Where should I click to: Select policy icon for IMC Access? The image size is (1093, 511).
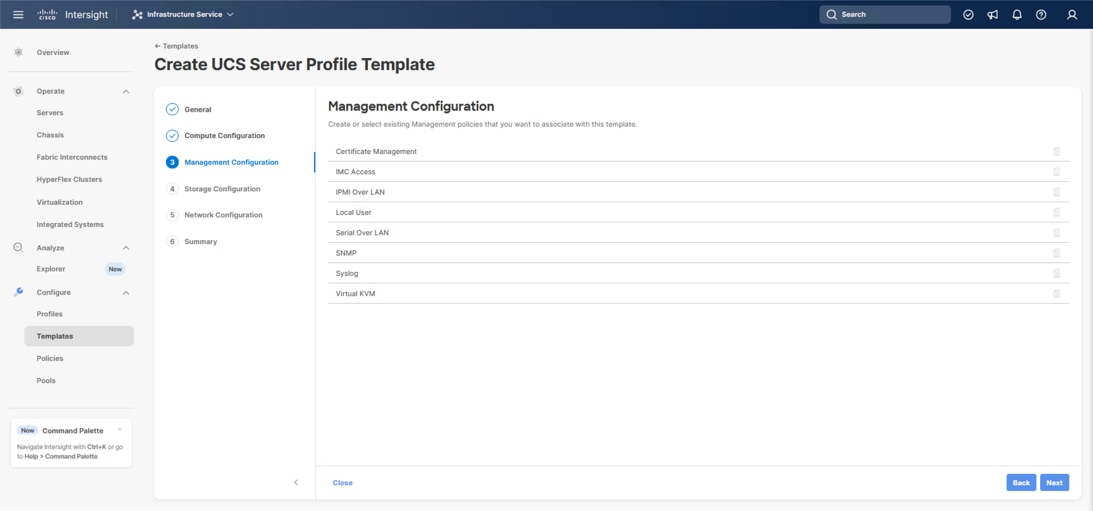(1057, 171)
